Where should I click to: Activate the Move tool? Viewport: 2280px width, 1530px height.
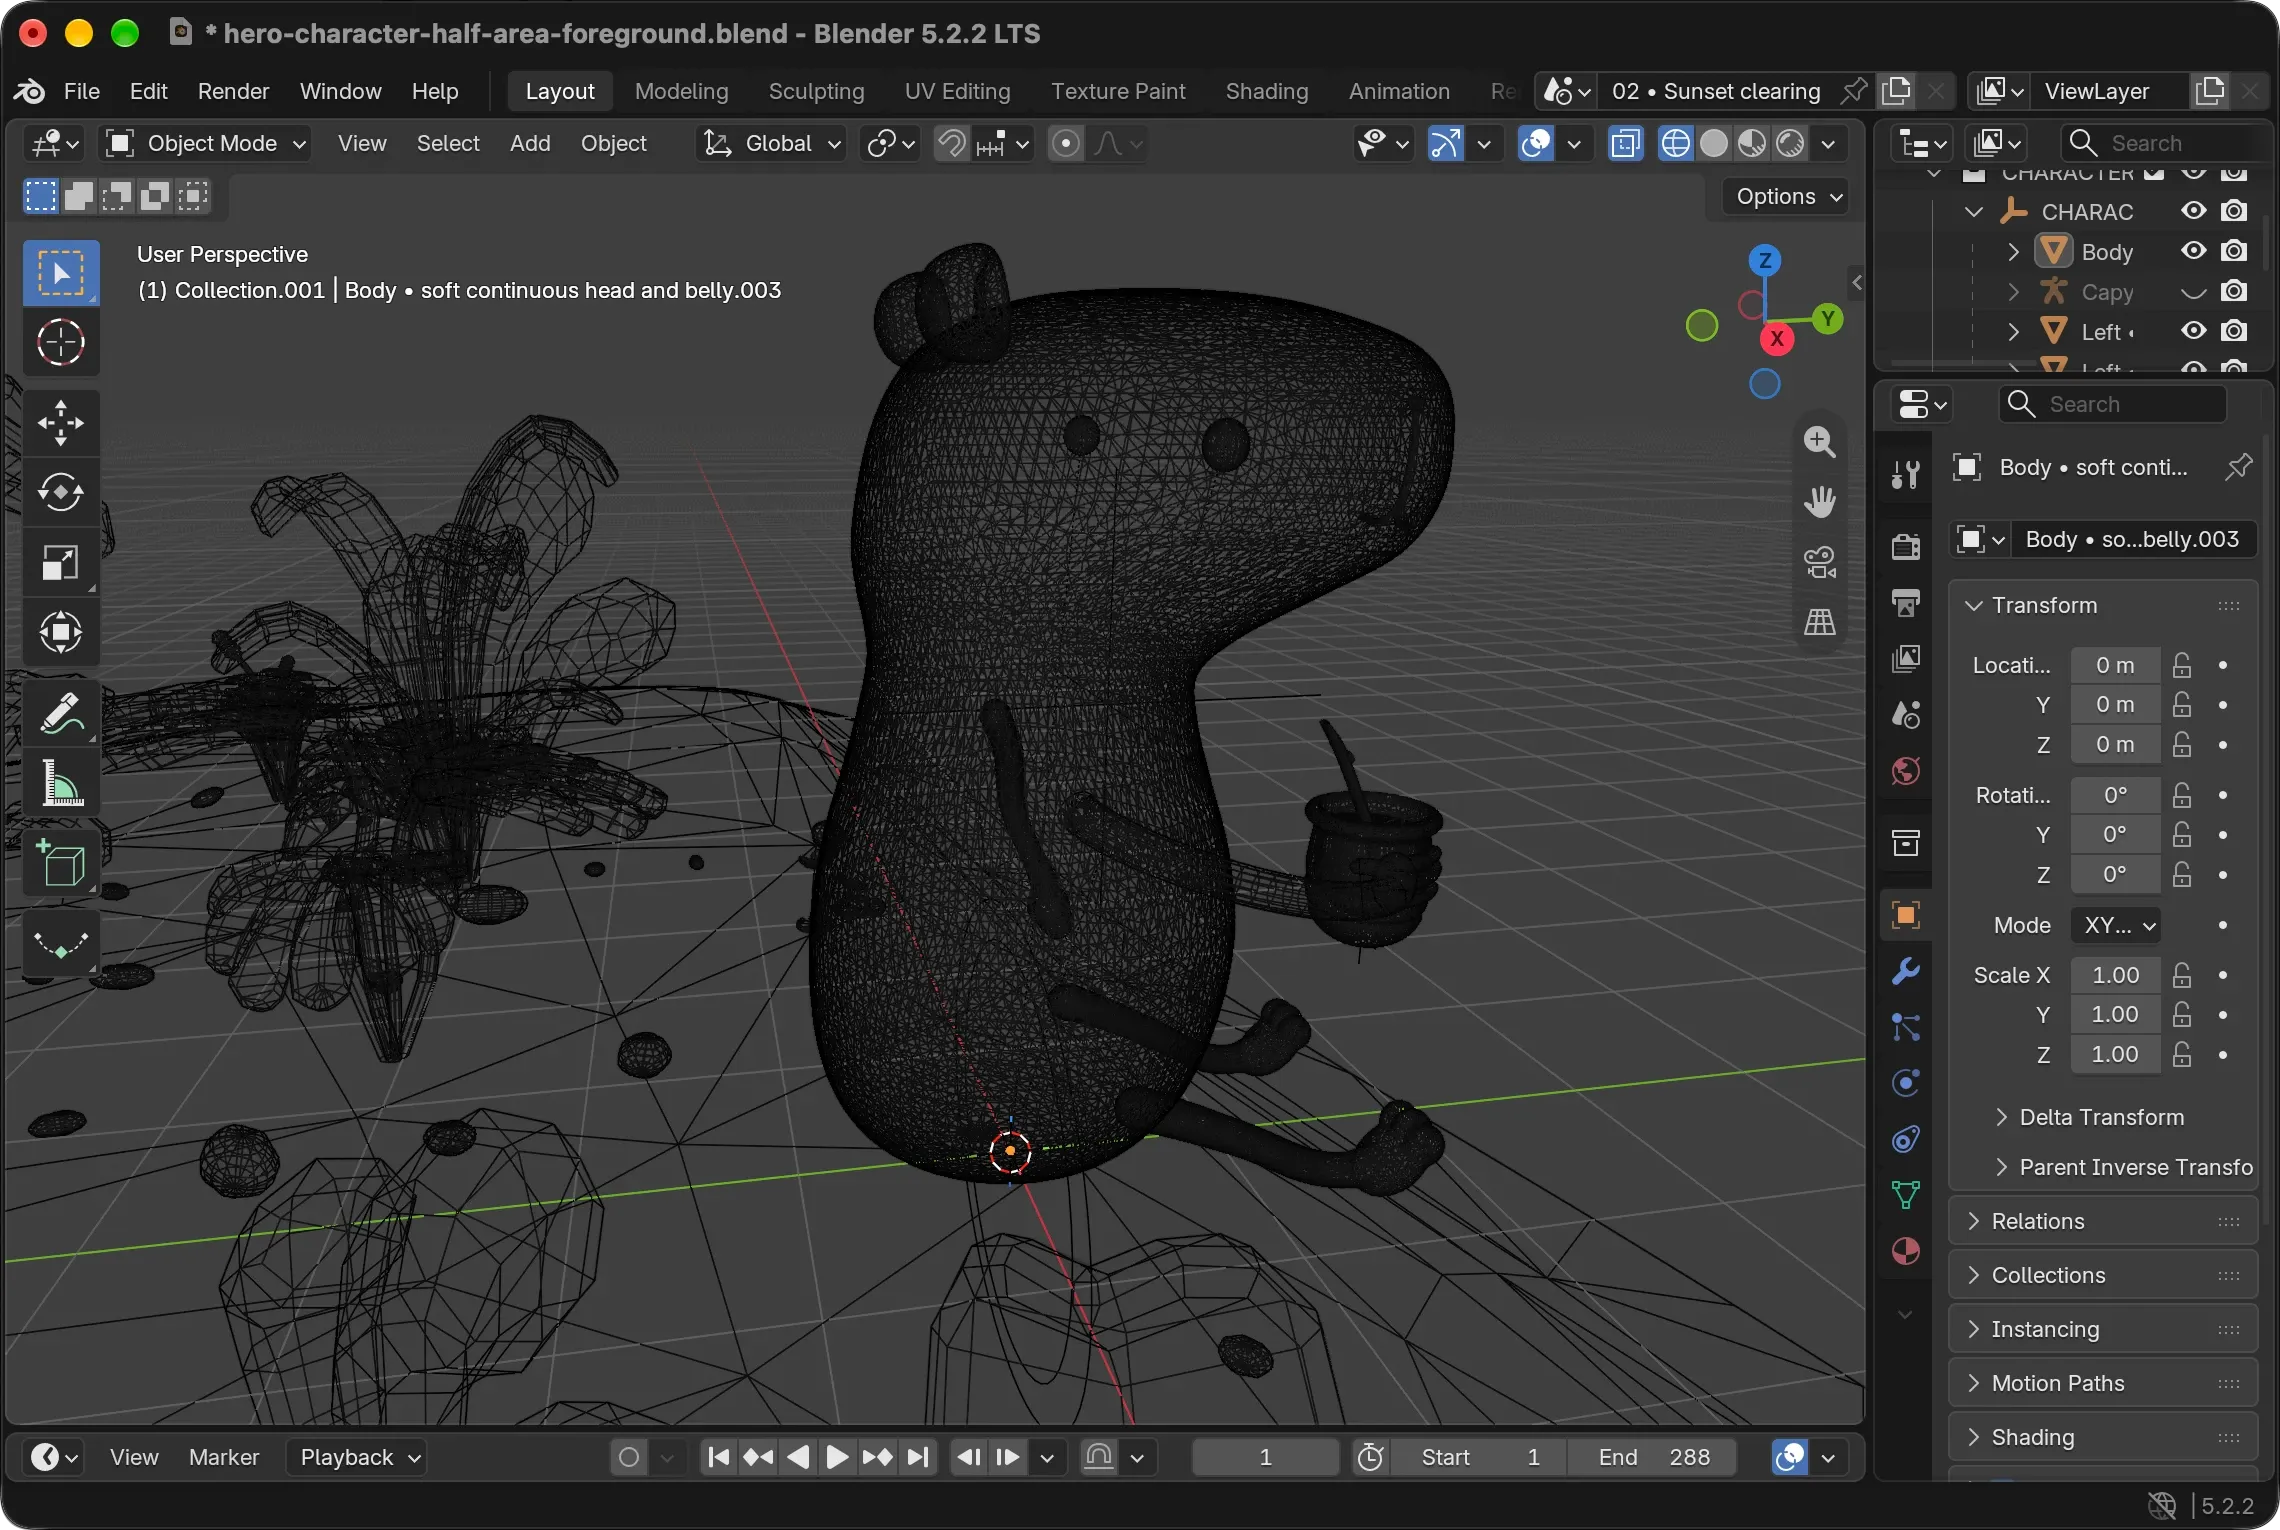61,422
